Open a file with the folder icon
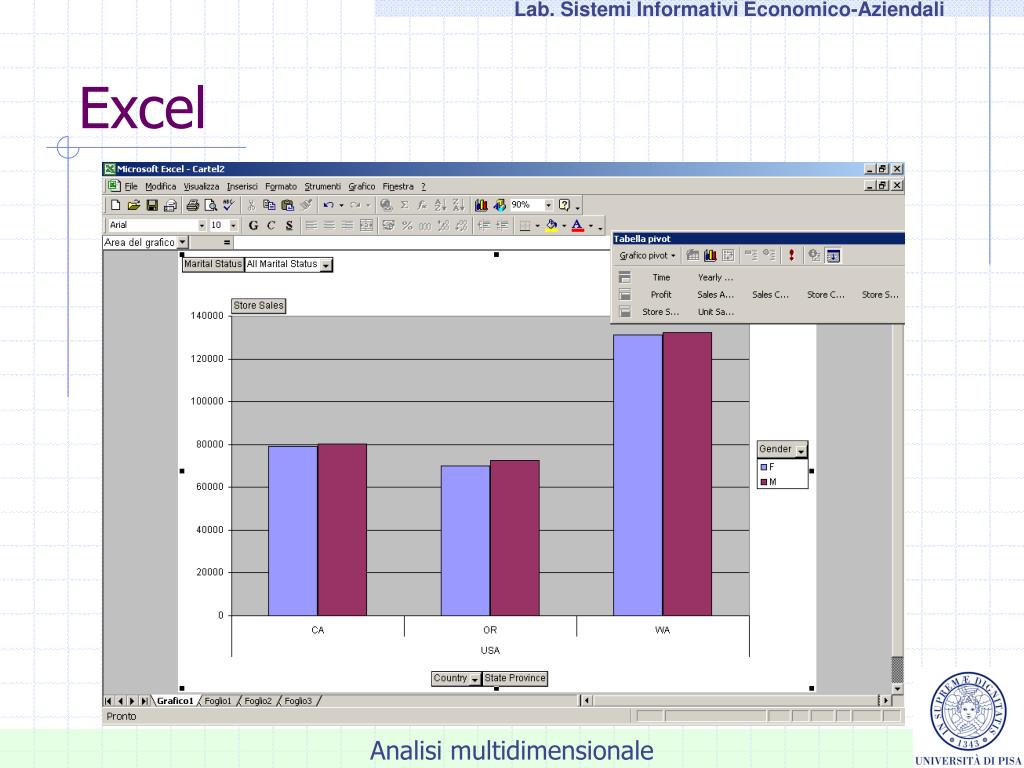 (x=134, y=205)
